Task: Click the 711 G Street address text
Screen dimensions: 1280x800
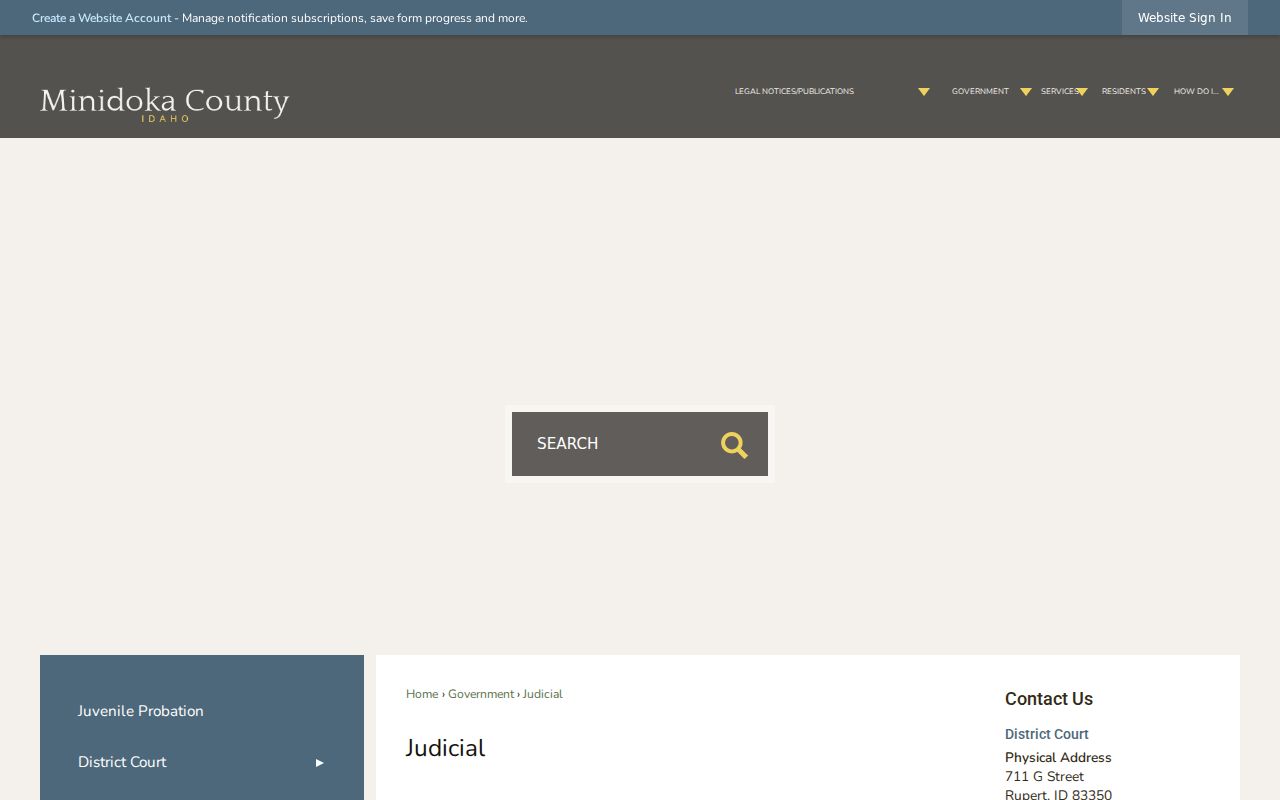Action: pos(1044,776)
